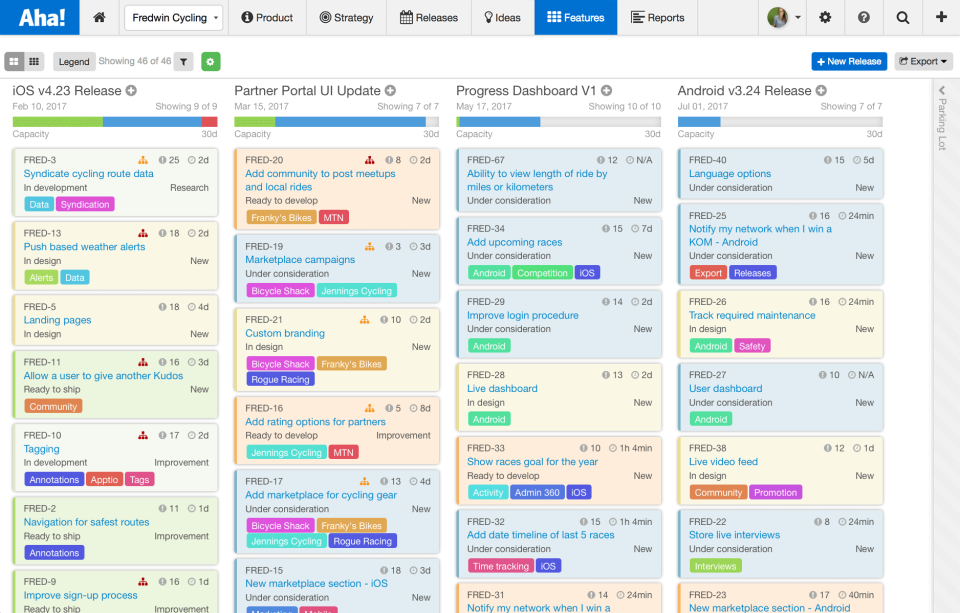The width and height of the screenshot is (960, 613).
Task: Add a feature to iOS v4.23 Release
Action: coord(131,91)
